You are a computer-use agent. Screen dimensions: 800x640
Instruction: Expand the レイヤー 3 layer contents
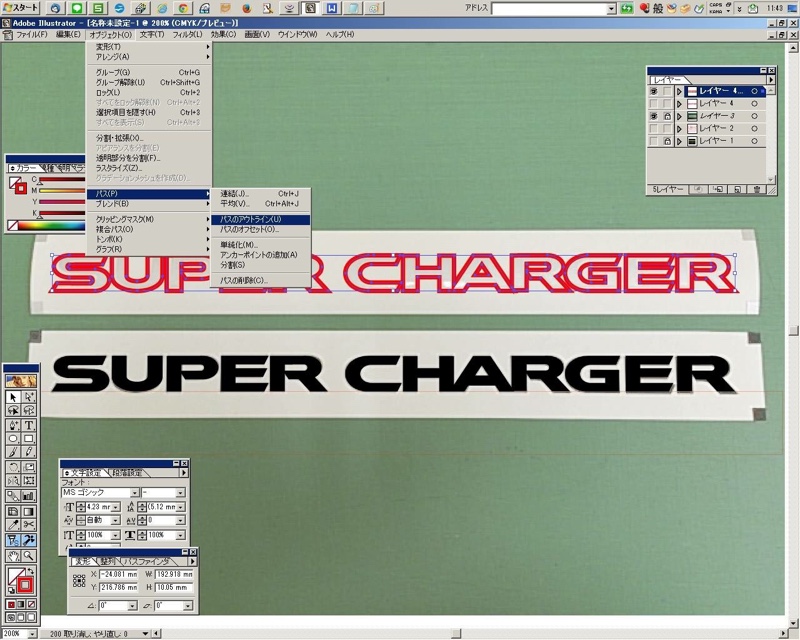click(679, 116)
